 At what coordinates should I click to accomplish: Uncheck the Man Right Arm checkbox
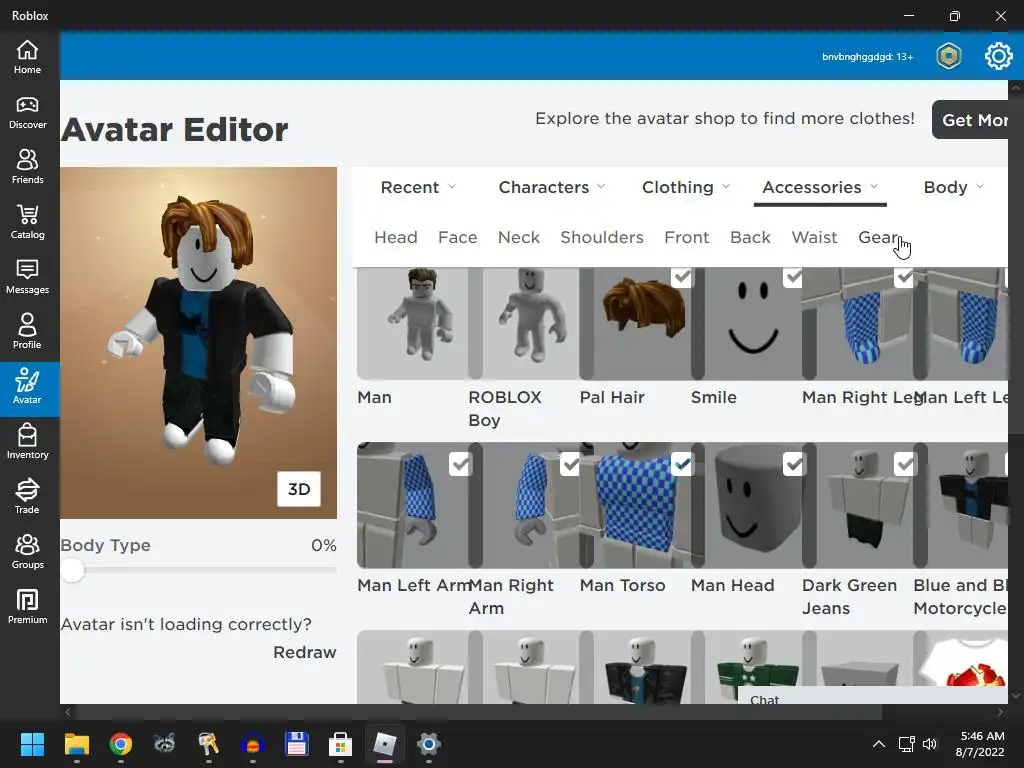point(571,464)
